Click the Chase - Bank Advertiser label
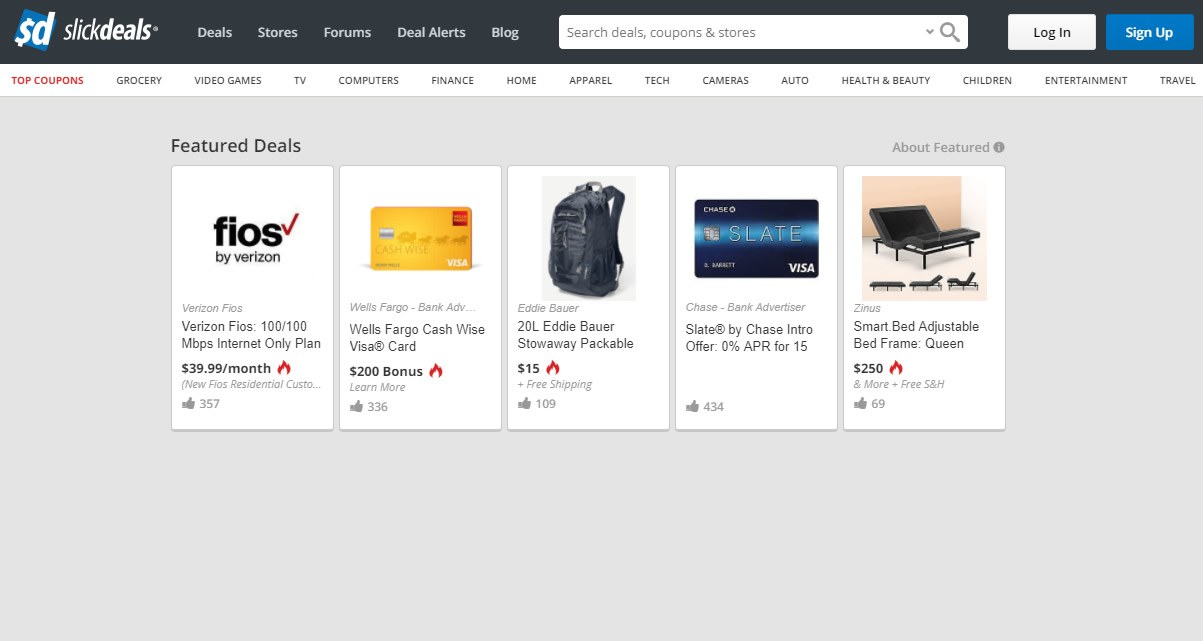This screenshot has width=1203, height=641. click(x=746, y=307)
